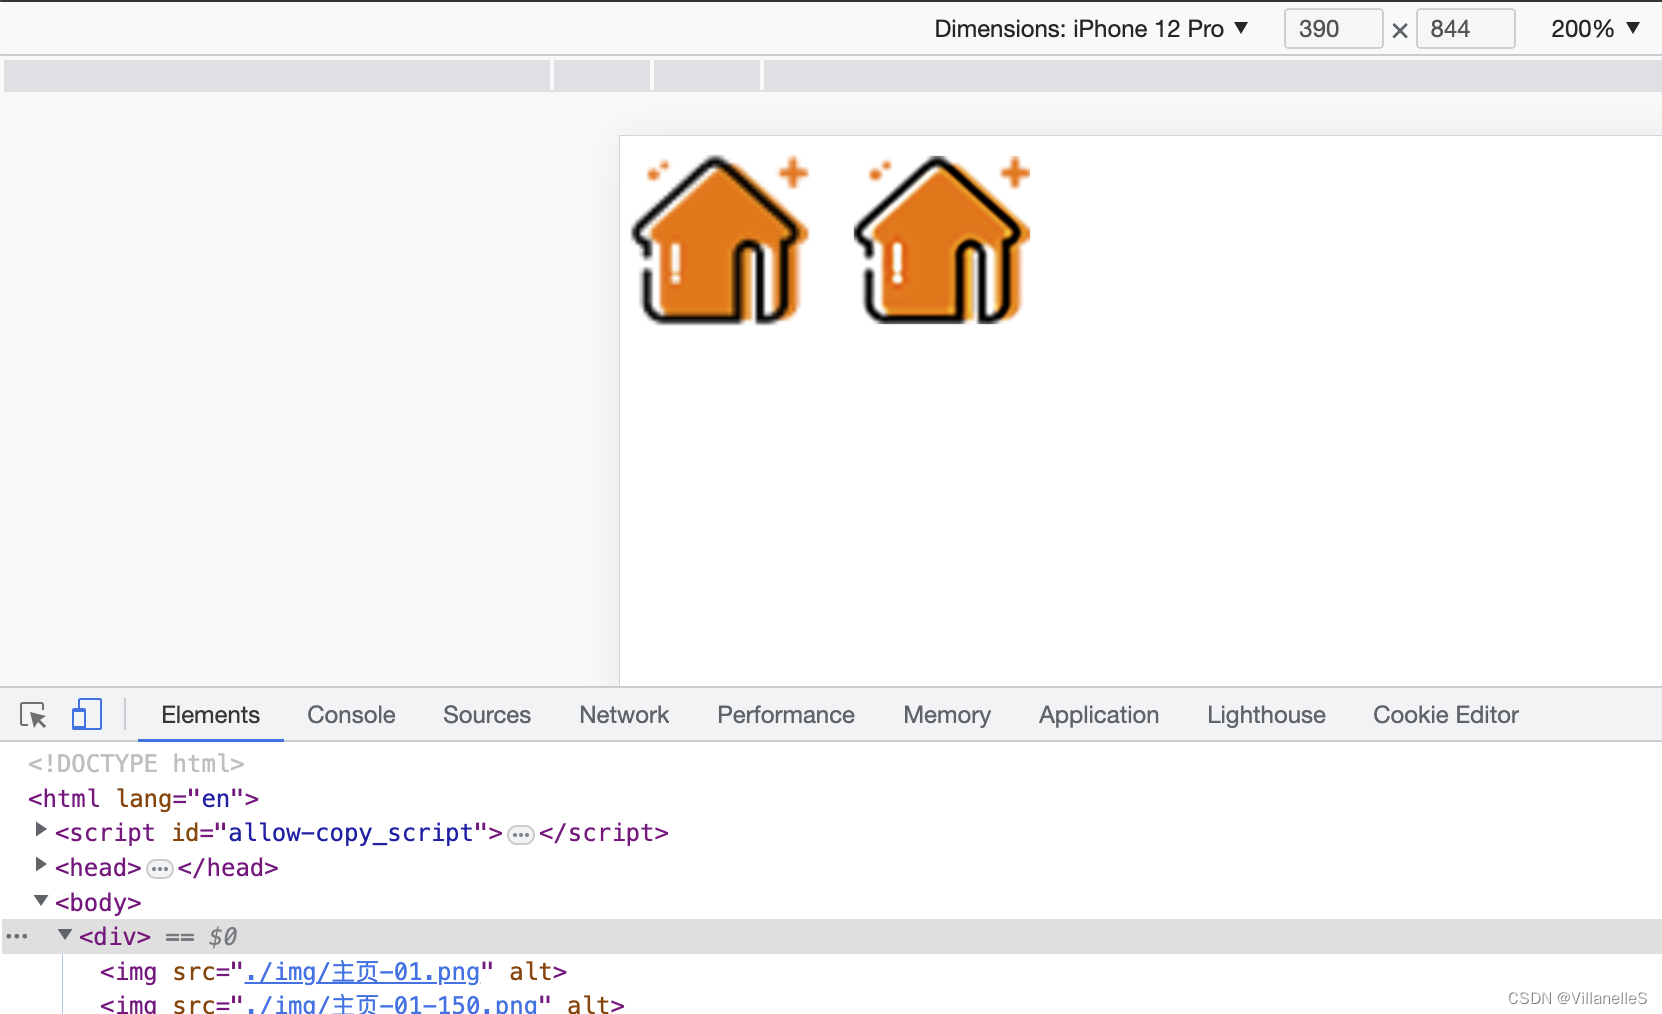Show the script node's collapsed content ellipsis

(521, 835)
